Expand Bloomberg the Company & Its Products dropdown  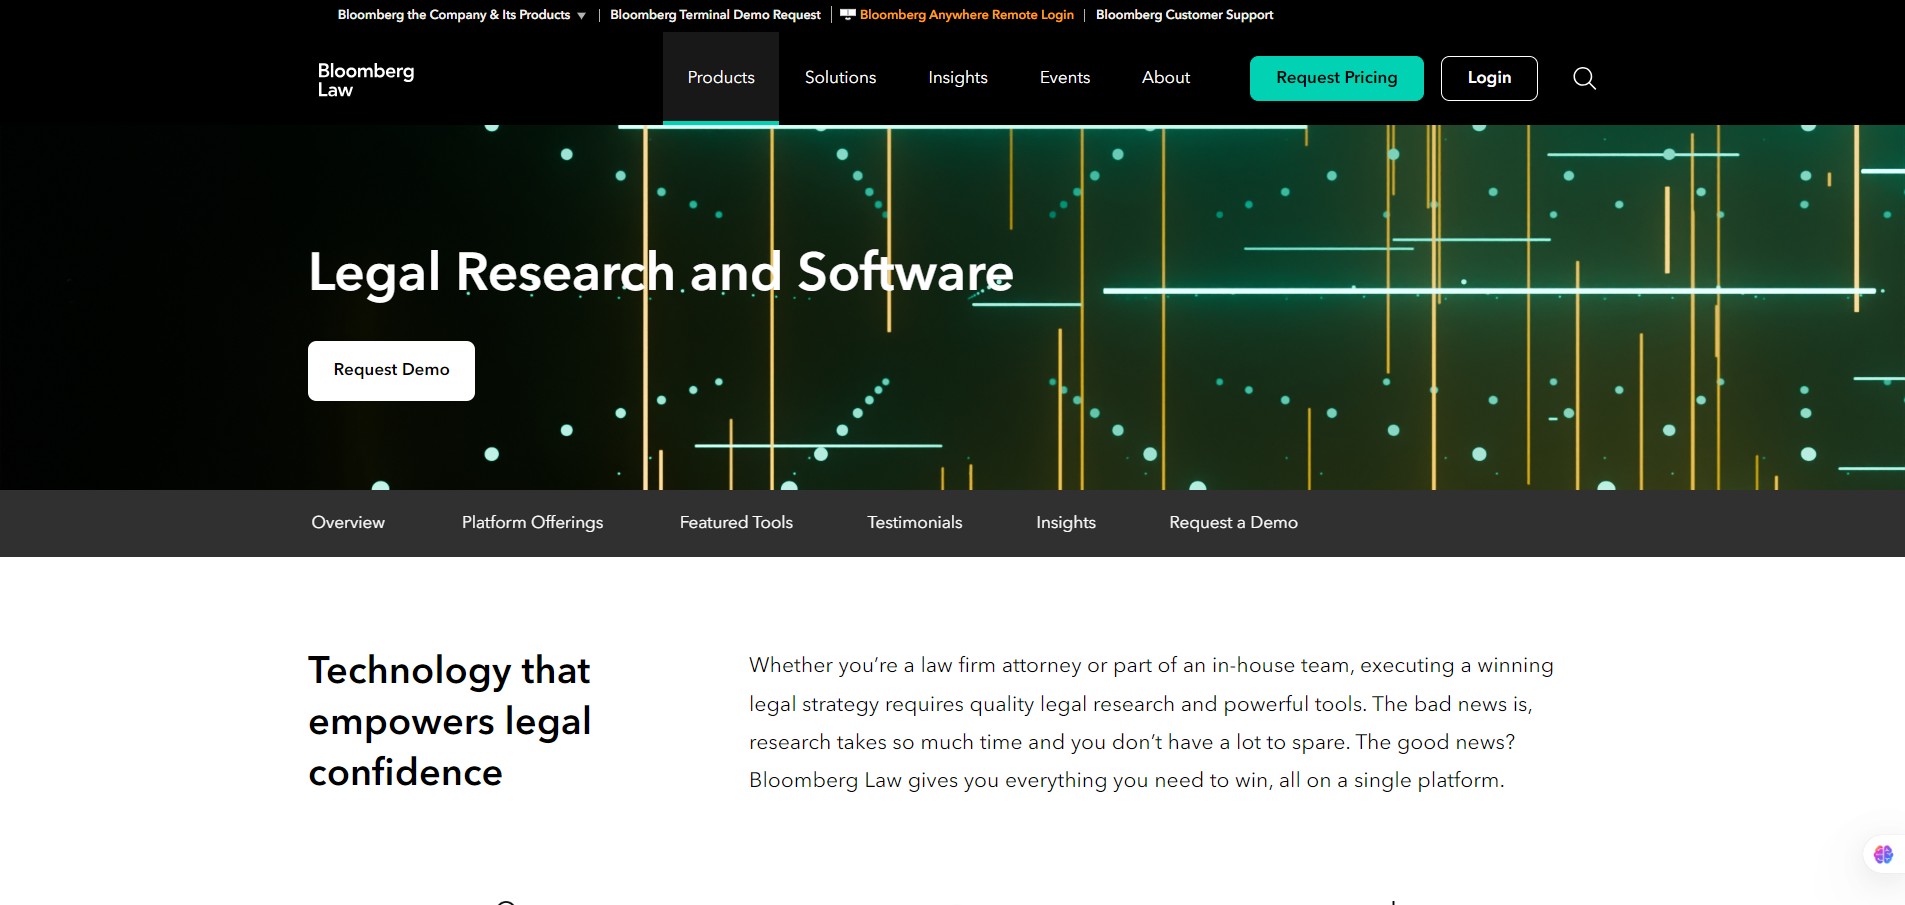[x=462, y=15]
